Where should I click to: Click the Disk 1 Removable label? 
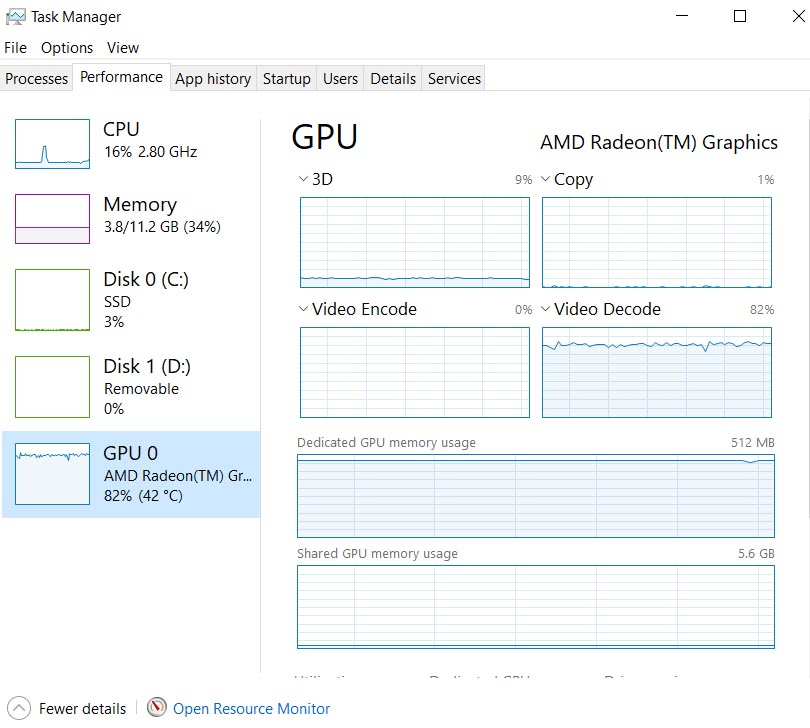(142, 389)
